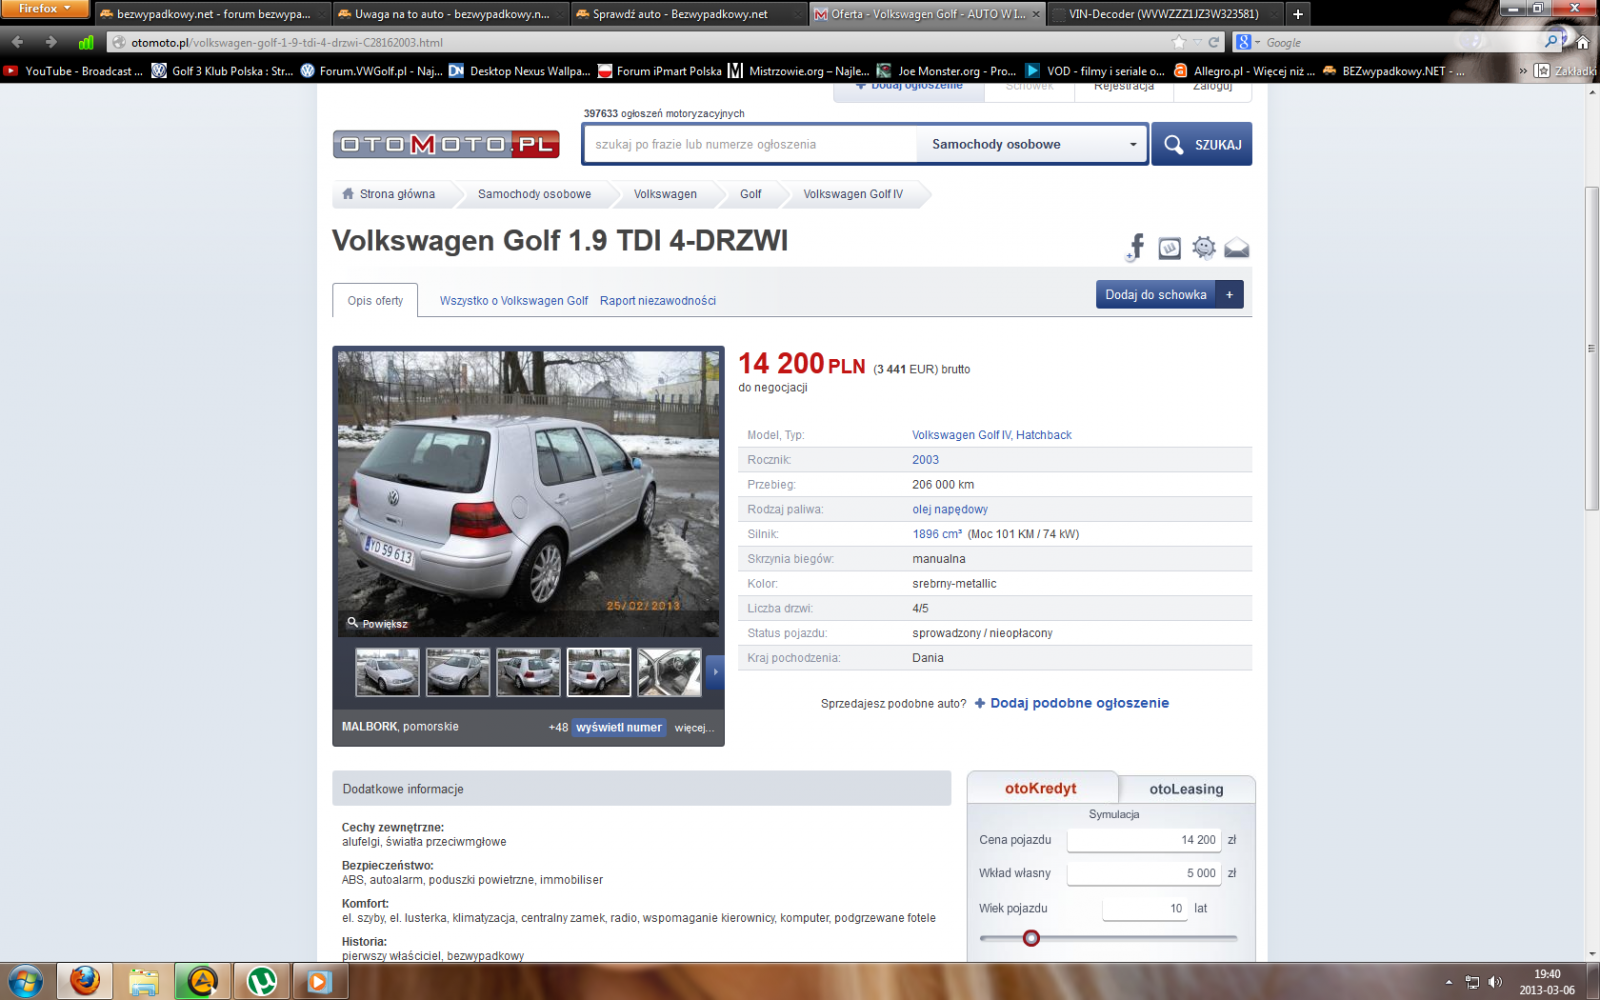Image resolution: width=1600 pixels, height=1000 pixels.
Task: Open uTorrent from the taskbar
Action: pos(261,982)
